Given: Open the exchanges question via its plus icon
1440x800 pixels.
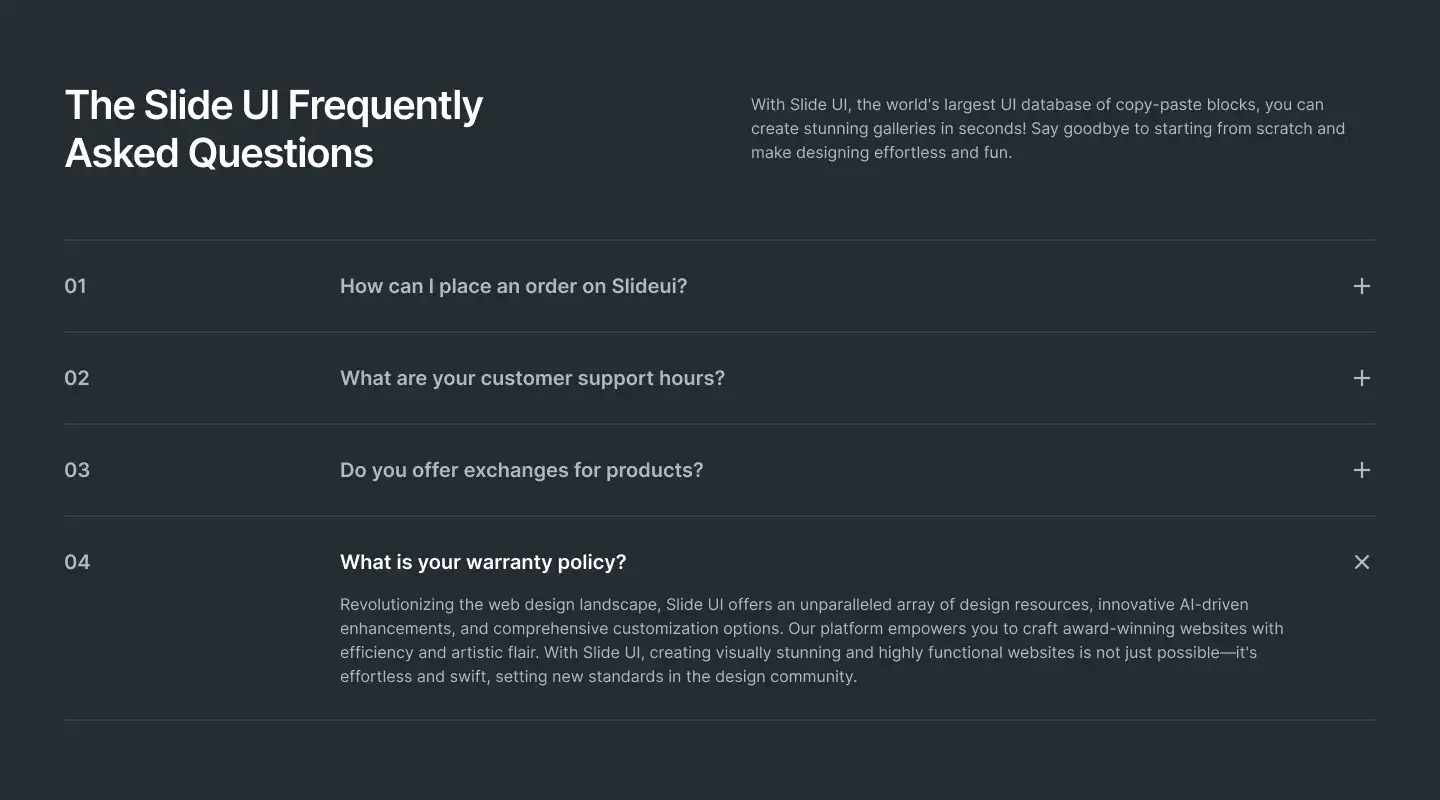Looking at the screenshot, I should 1361,470.
